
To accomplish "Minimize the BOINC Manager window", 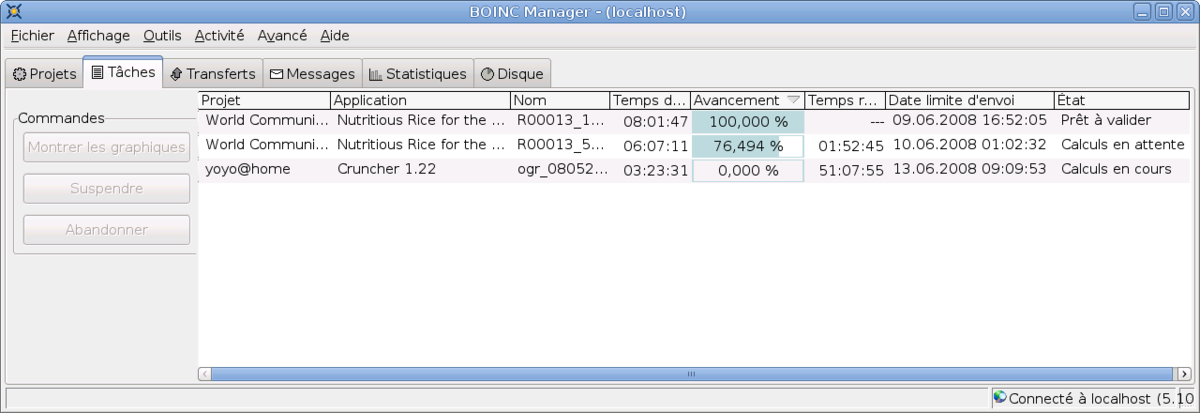I will click(1142, 11).
